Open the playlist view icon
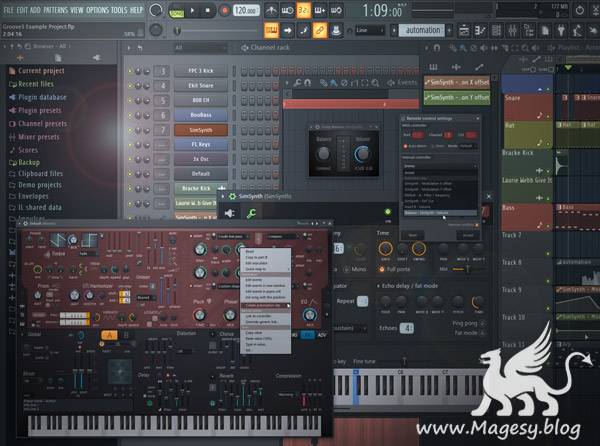Image resolution: width=600 pixels, height=446 pixels. pos(464,30)
